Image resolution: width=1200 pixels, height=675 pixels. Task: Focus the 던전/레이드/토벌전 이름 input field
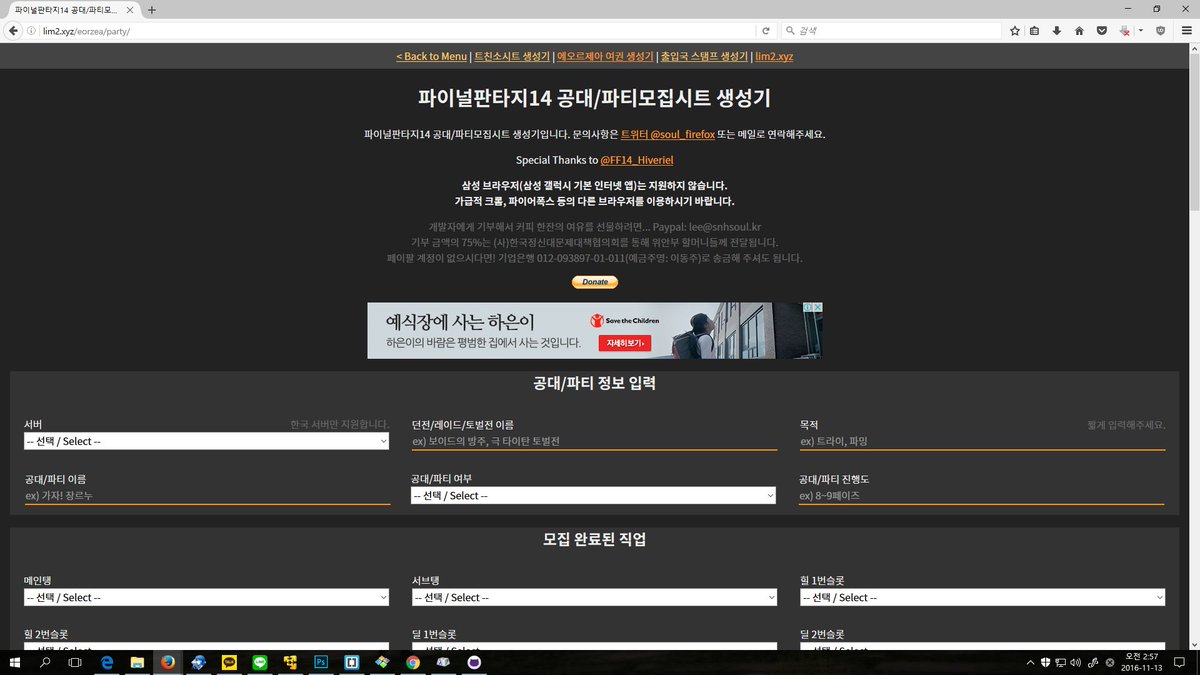tap(594, 441)
